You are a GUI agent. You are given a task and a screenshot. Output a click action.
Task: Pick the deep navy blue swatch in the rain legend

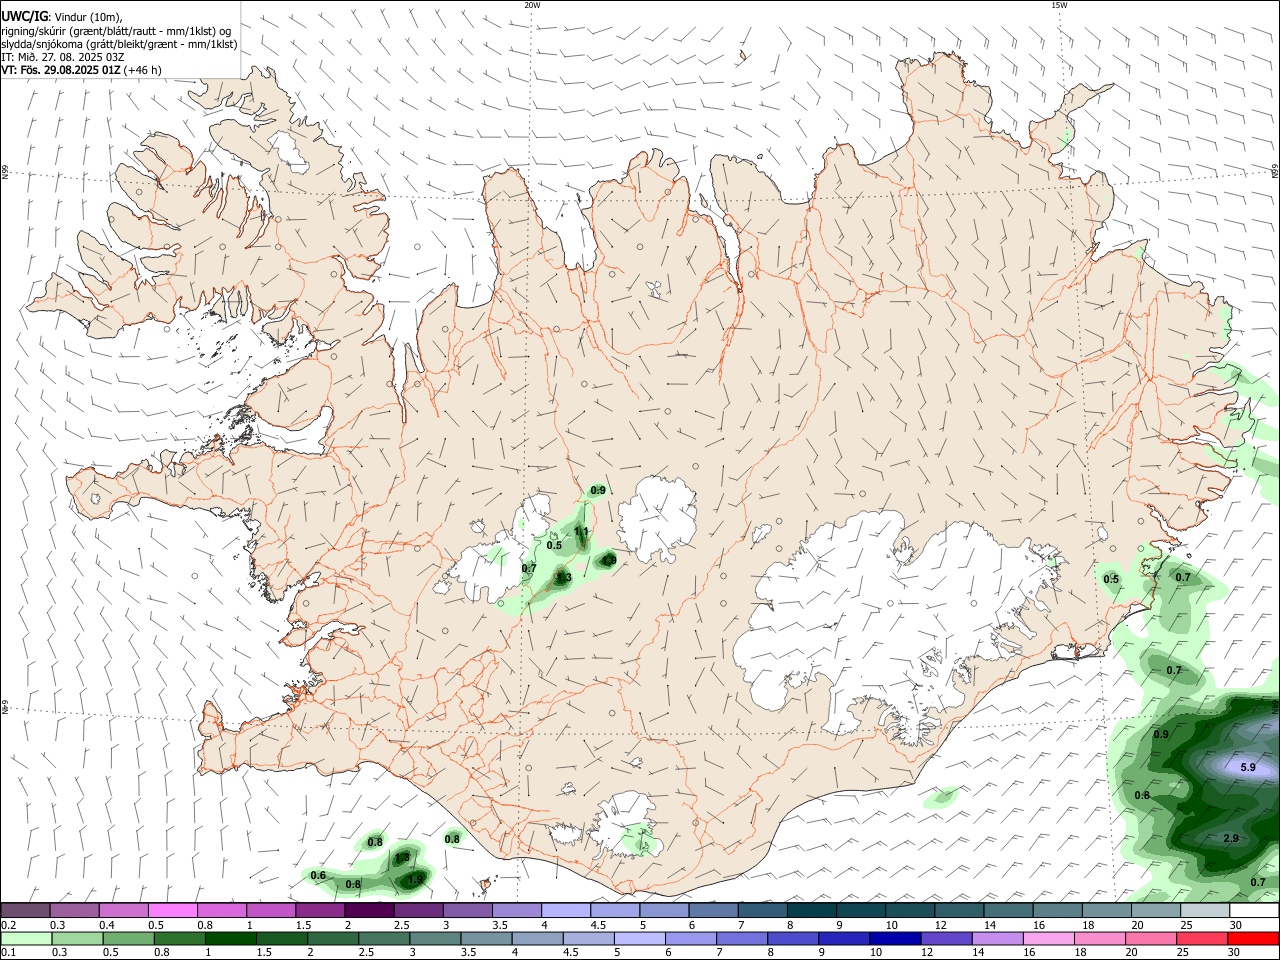click(893, 938)
